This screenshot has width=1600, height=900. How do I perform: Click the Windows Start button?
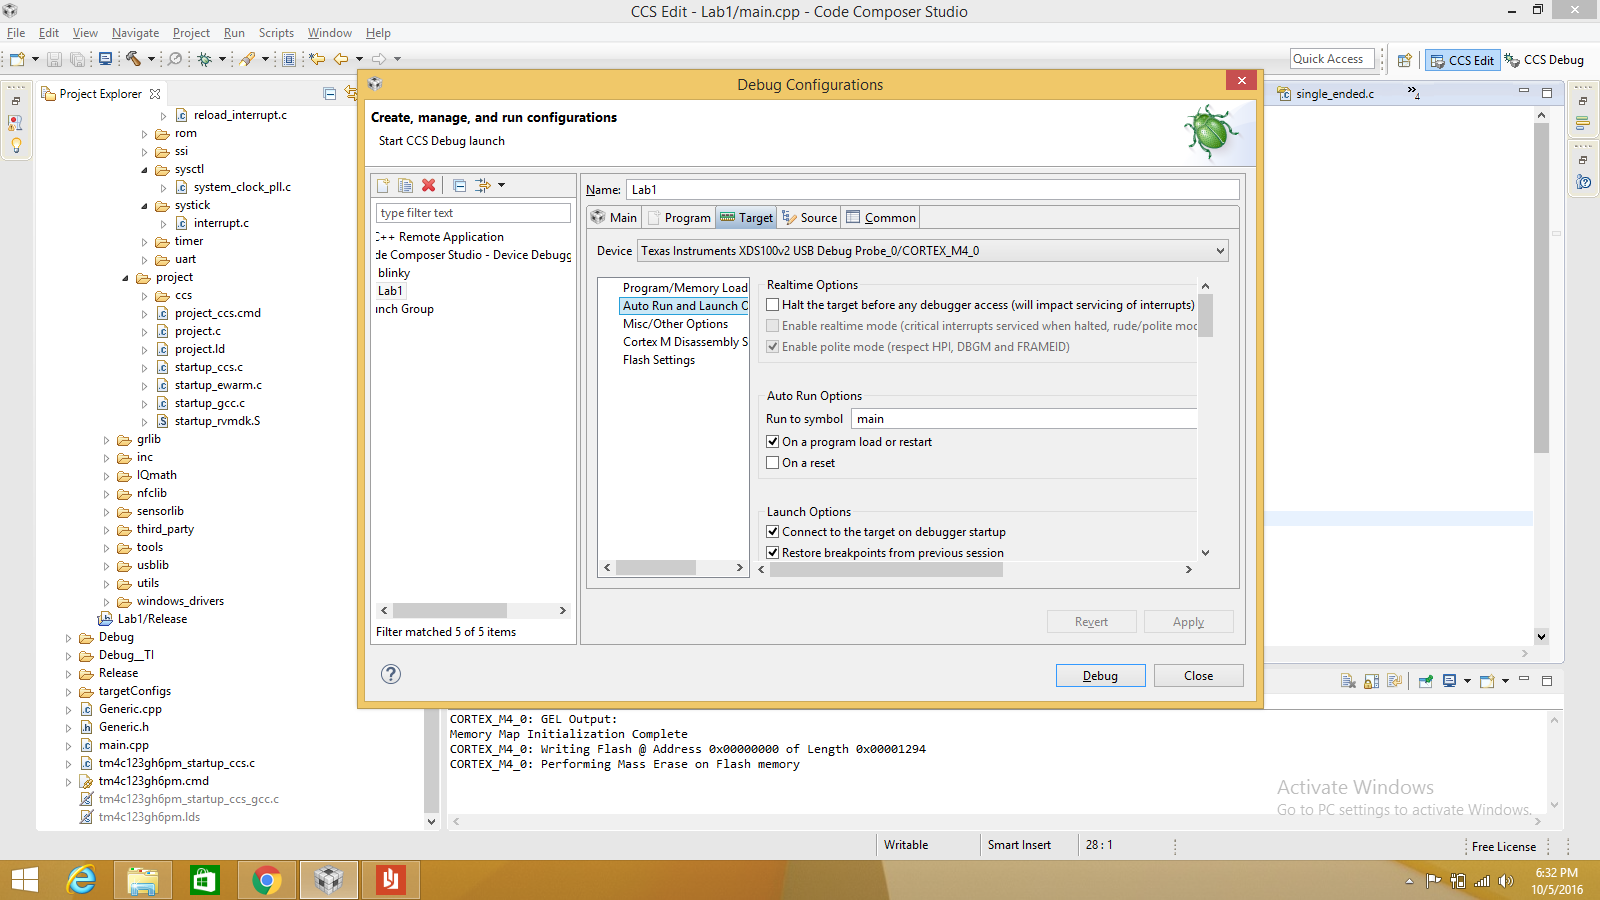(x=24, y=880)
